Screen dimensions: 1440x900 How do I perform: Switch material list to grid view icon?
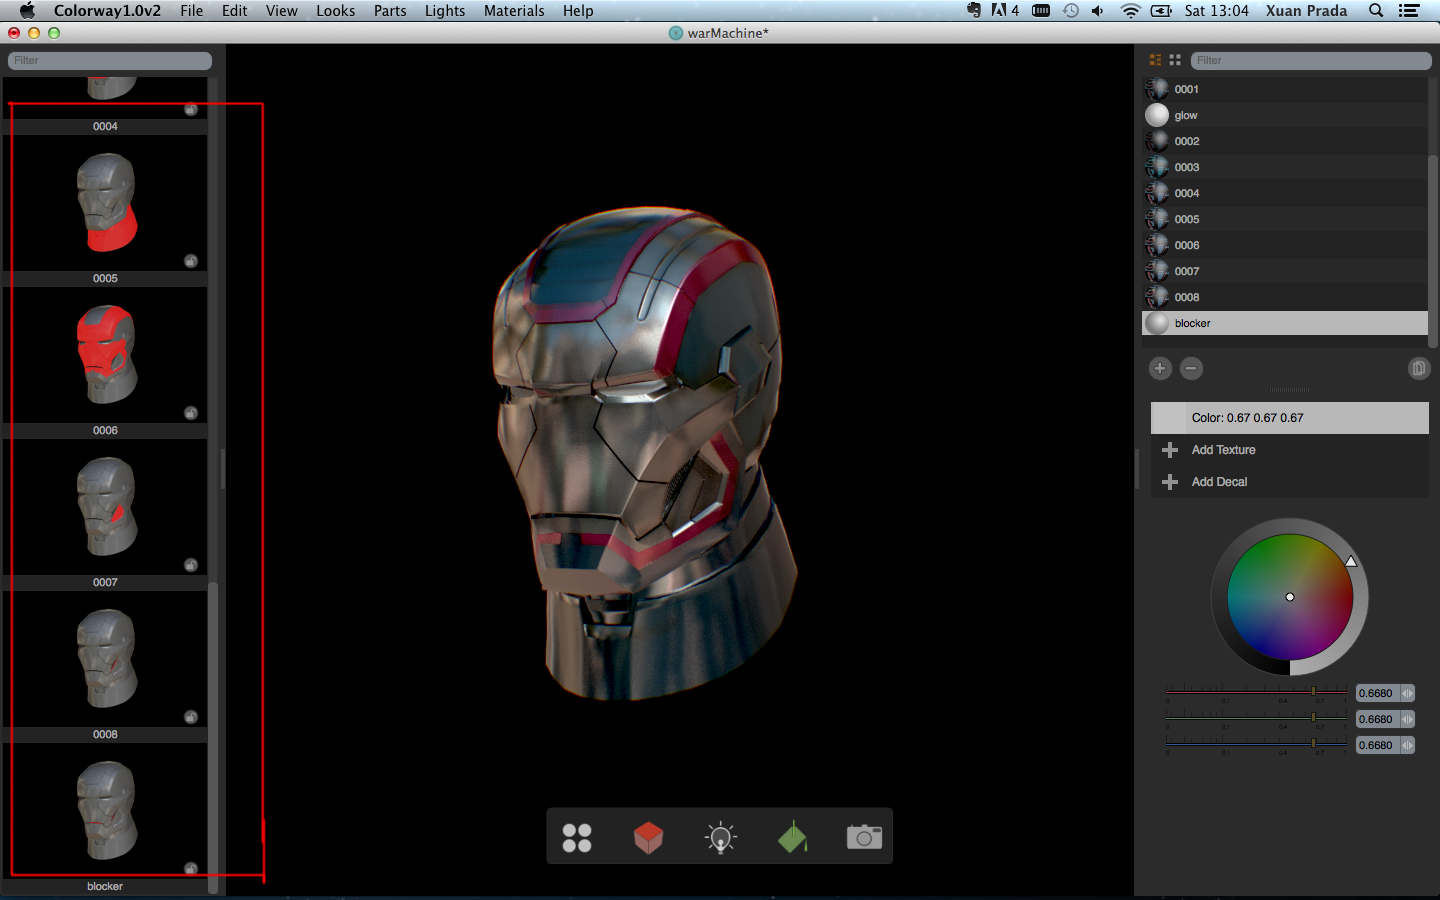click(x=1175, y=60)
